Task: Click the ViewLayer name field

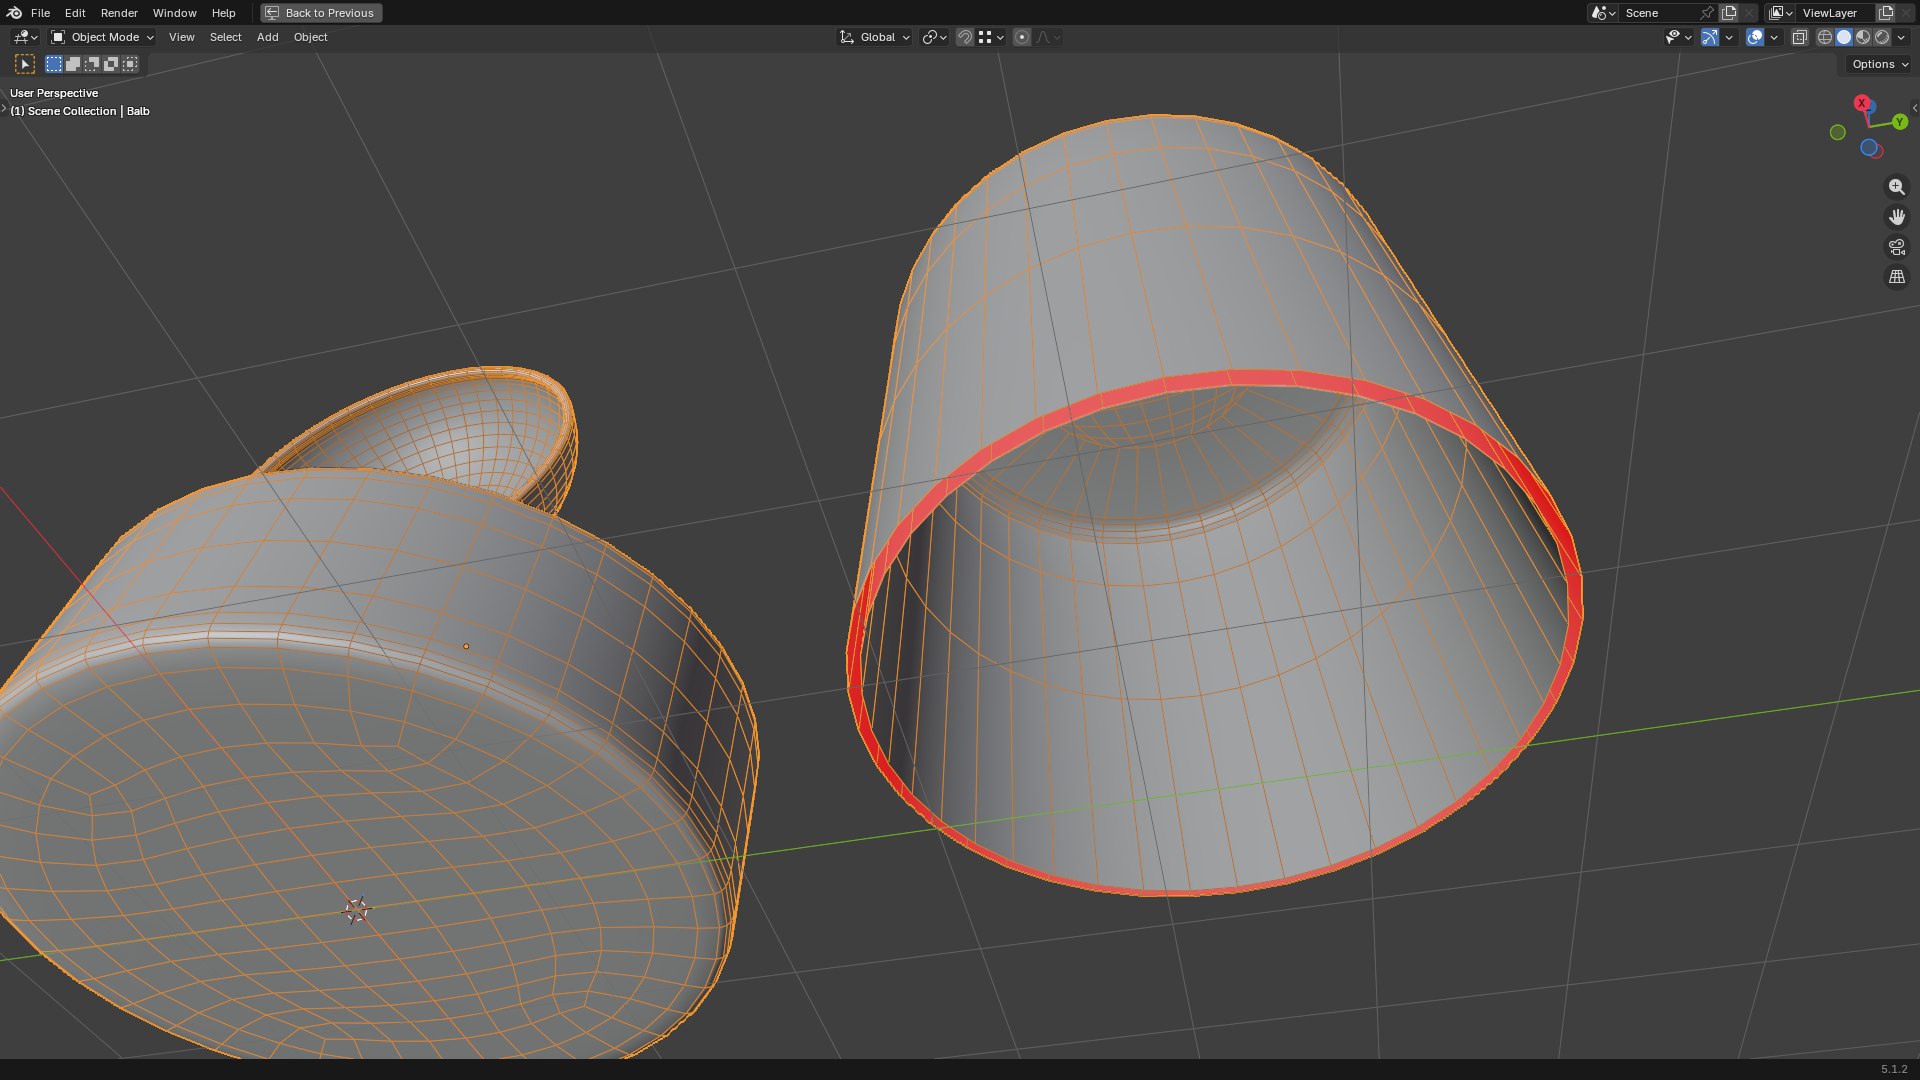Action: point(1836,13)
